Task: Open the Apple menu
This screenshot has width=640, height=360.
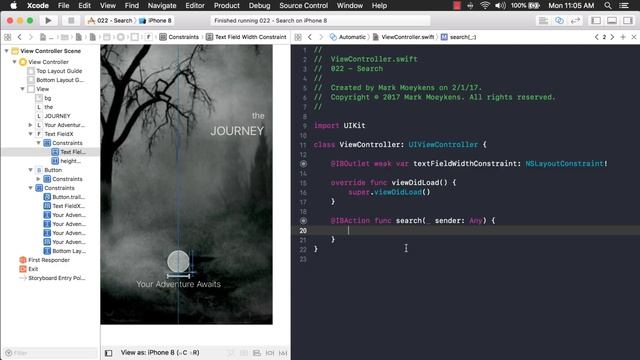Action: 13,6
